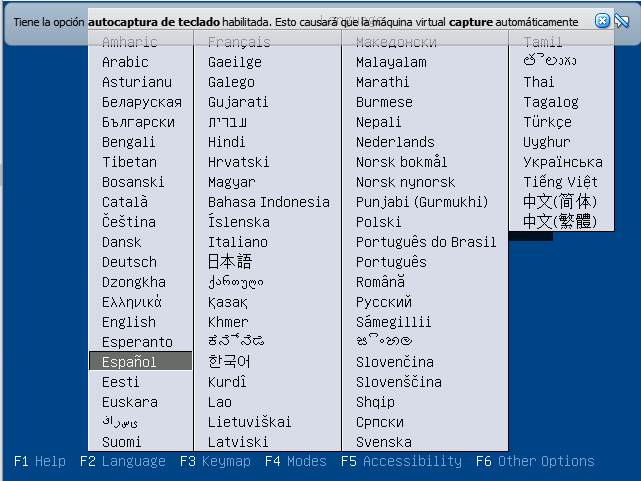
Task: Choose English from the language list
Action: click(x=129, y=322)
